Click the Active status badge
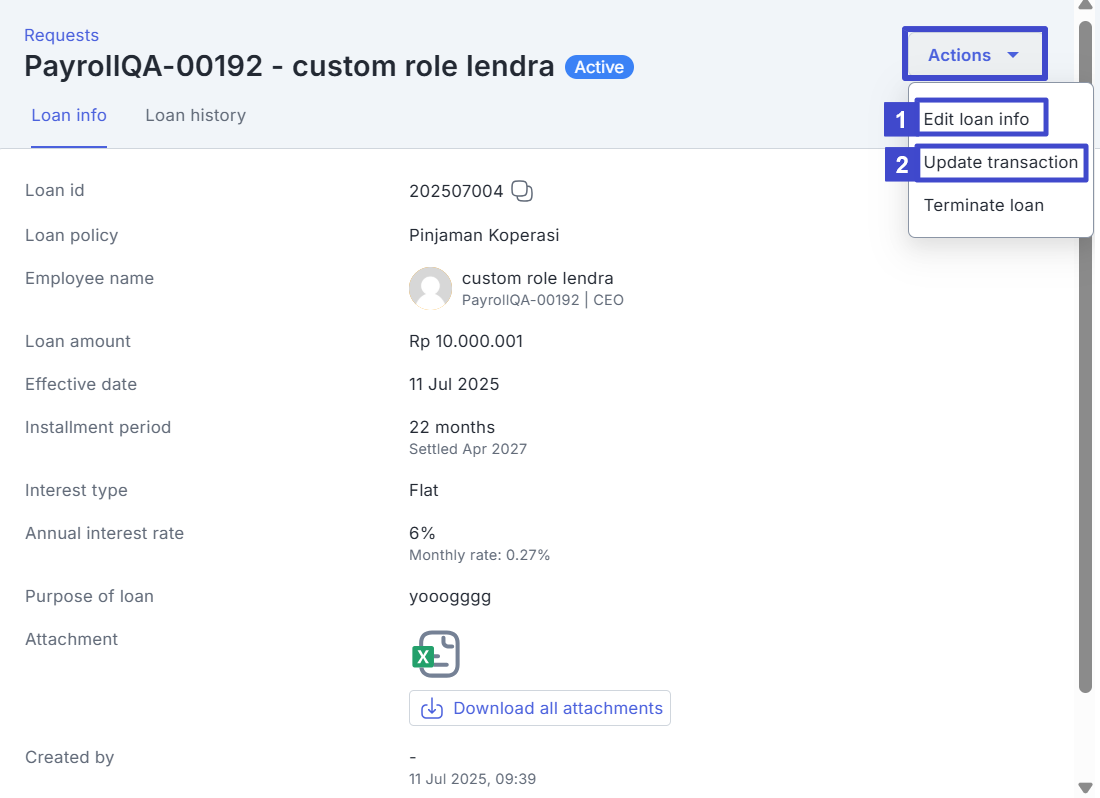1100x798 pixels. click(599, 67)
